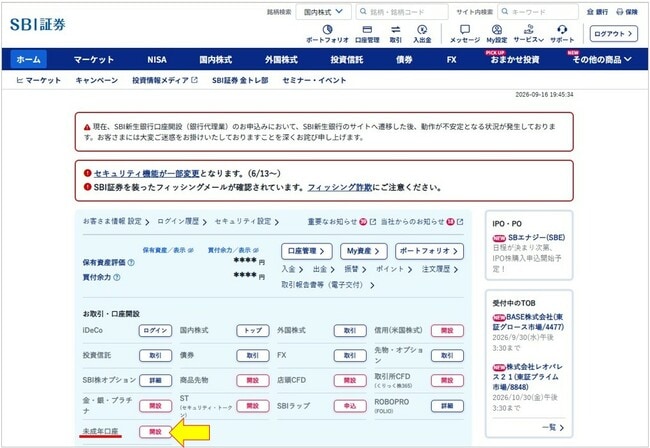This screenshot has height=448, width=650.
Task: Select the 投資信託 nav tab
Action: [x=347, y=59]
